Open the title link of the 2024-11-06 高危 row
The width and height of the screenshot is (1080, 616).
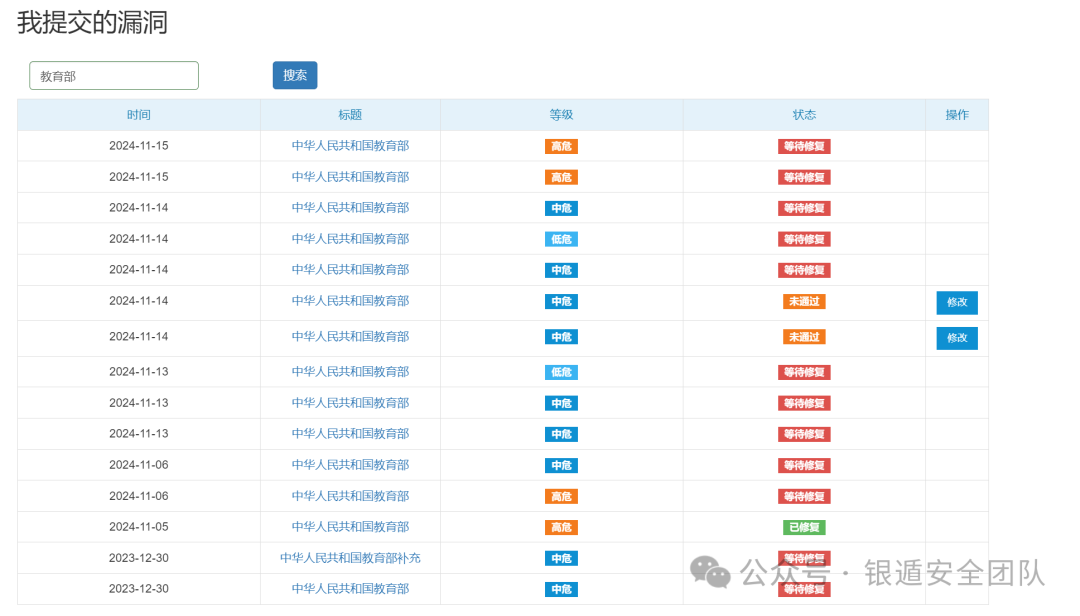pyautogui.click(x=350, y=496)
